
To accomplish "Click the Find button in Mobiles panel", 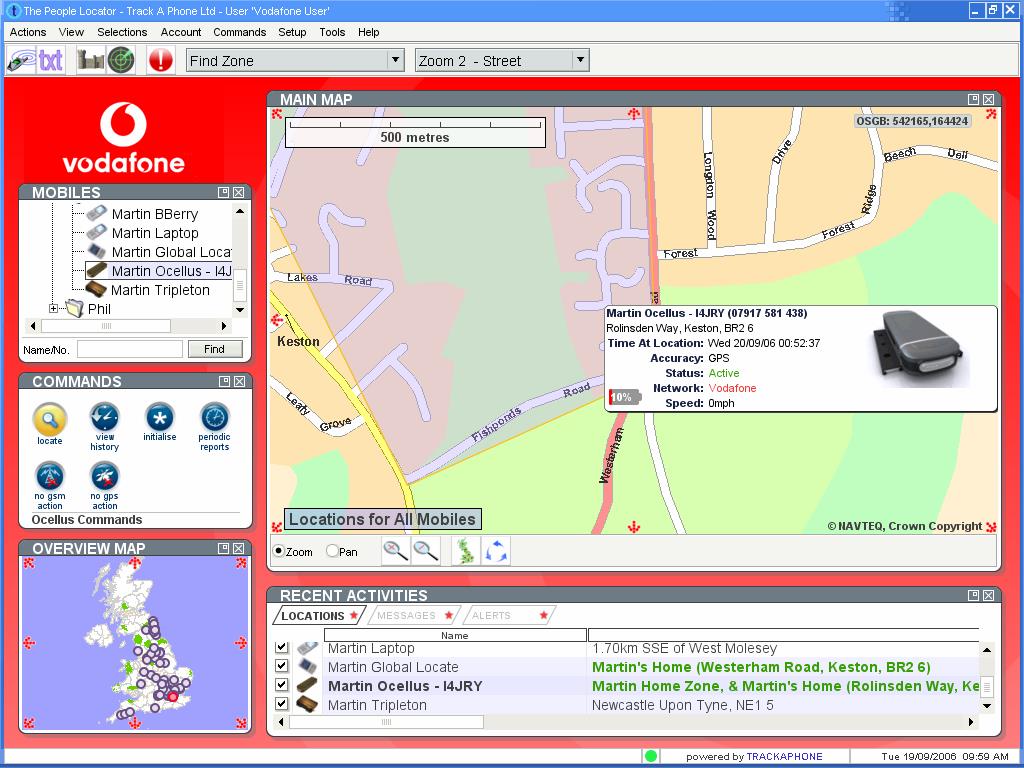I will tap(215, 349).
